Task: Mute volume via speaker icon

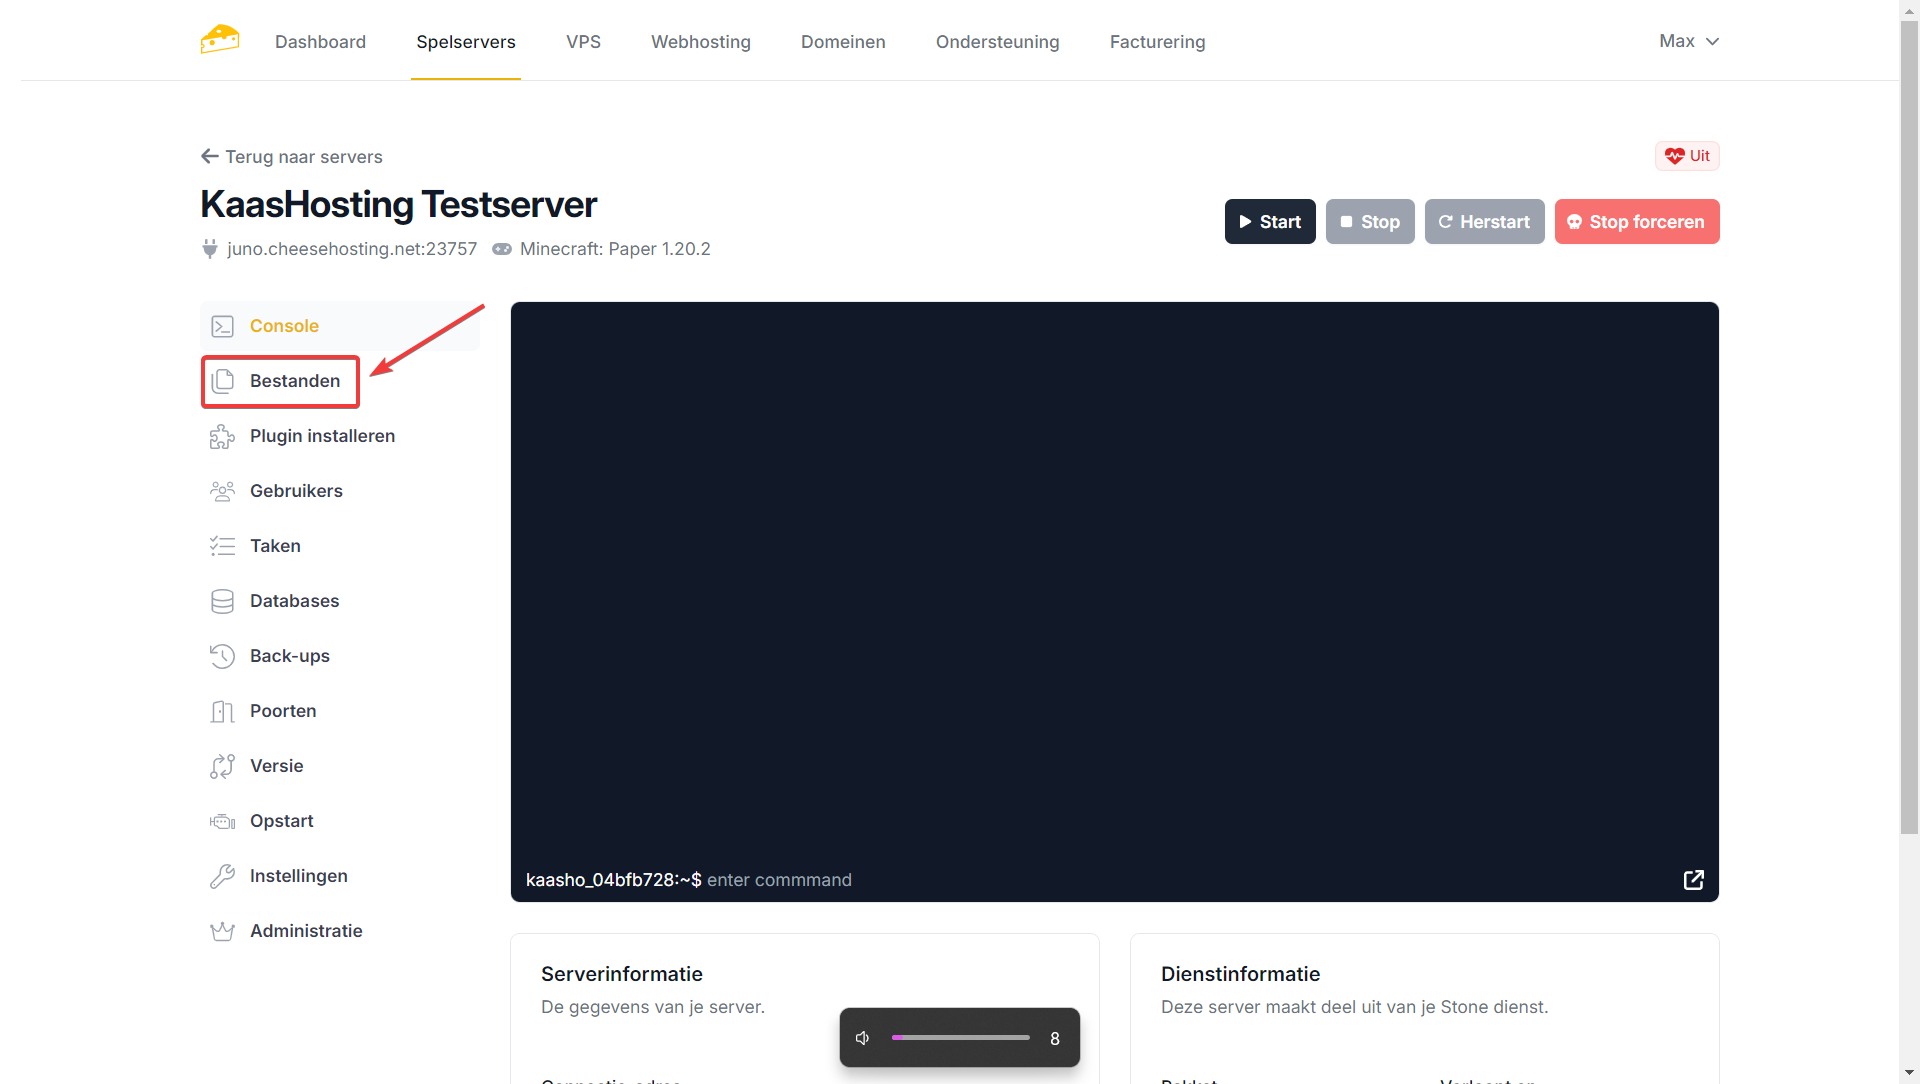Action: click(x=863, y=1038)
